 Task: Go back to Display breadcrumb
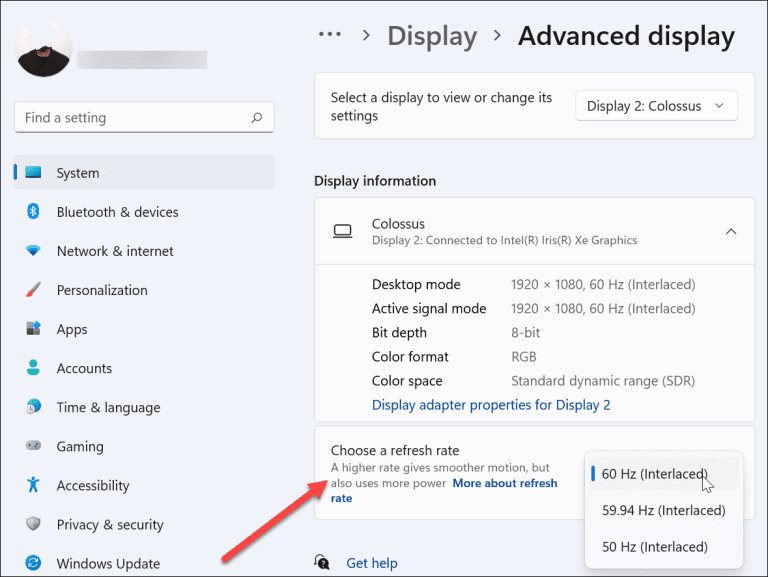pyautogui.click(x=432, y=36)
